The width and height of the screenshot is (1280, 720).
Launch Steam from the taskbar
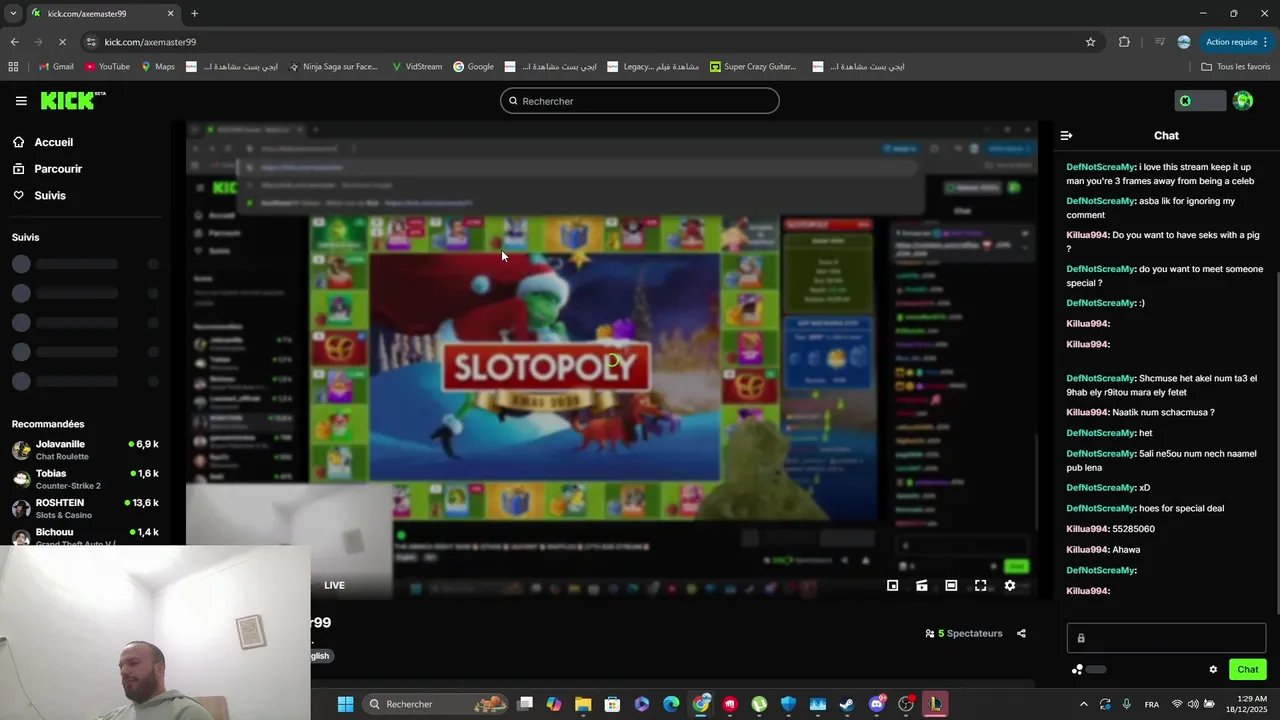[846, 704]
